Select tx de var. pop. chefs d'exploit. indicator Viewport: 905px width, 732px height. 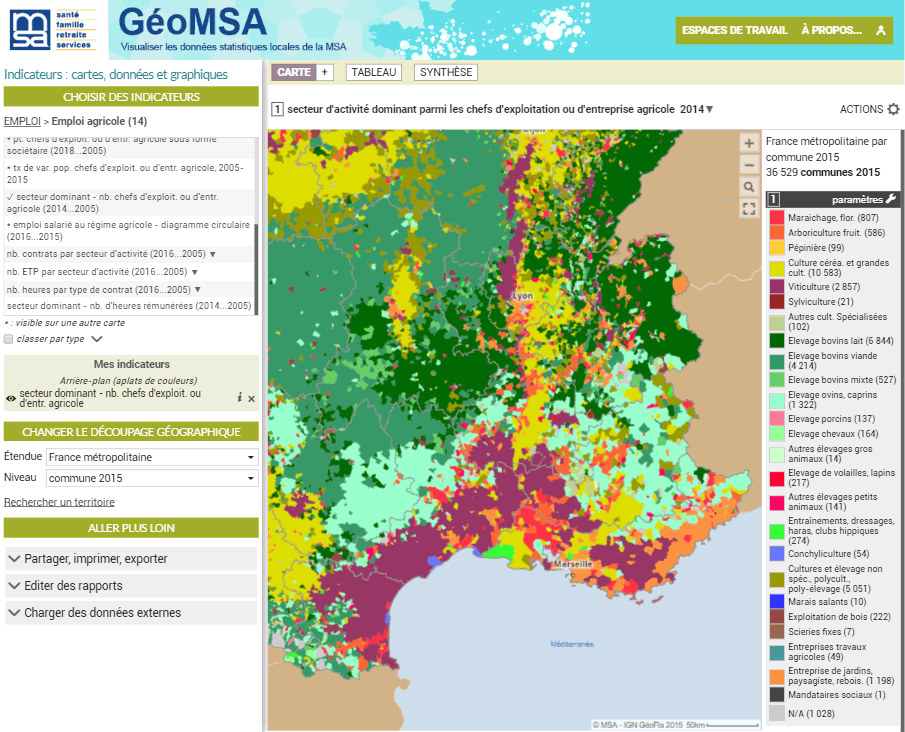(x=129, y=173)
